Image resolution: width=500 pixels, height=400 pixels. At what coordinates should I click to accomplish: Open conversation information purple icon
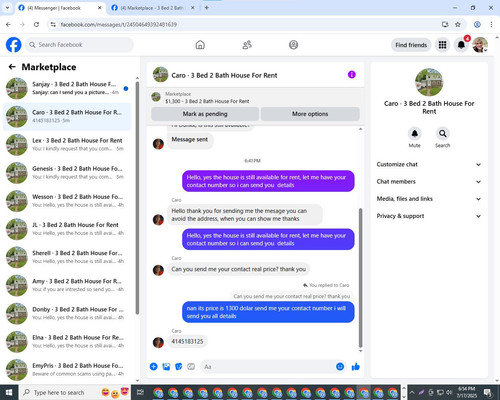tap(352, 75)
